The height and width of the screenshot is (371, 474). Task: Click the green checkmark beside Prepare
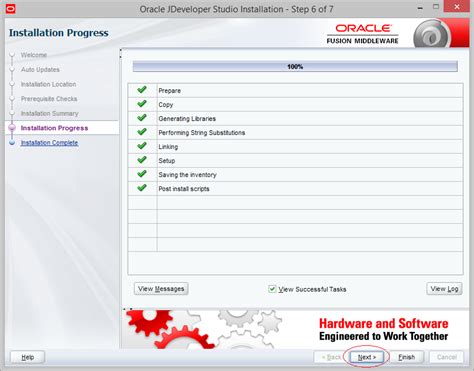click(142, 90)
